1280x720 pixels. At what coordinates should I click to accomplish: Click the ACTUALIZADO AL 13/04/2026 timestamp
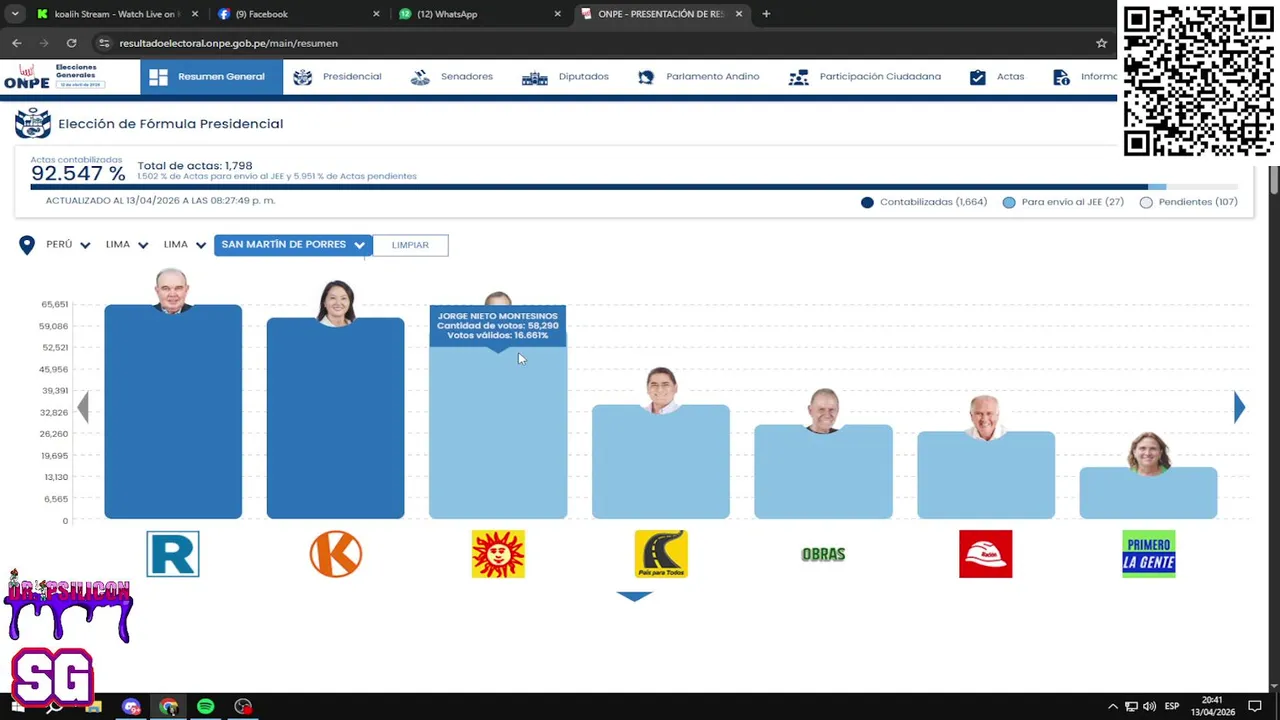(x=160, y=201)
